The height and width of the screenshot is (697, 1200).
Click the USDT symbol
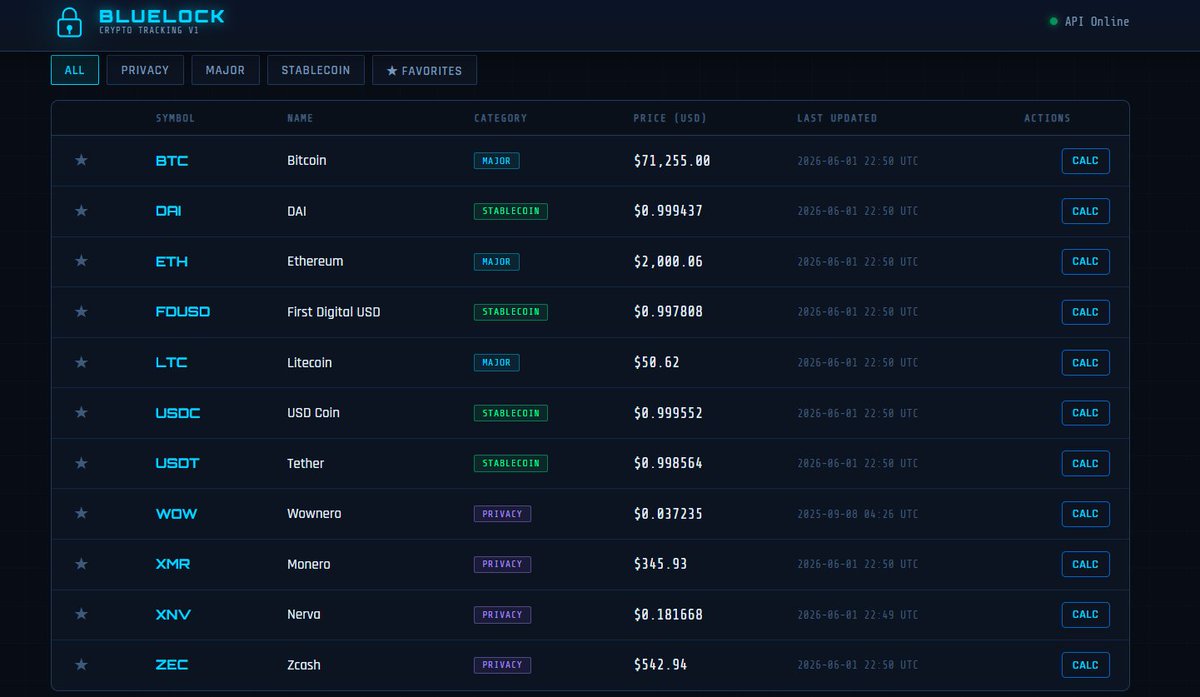click(177, 463)
